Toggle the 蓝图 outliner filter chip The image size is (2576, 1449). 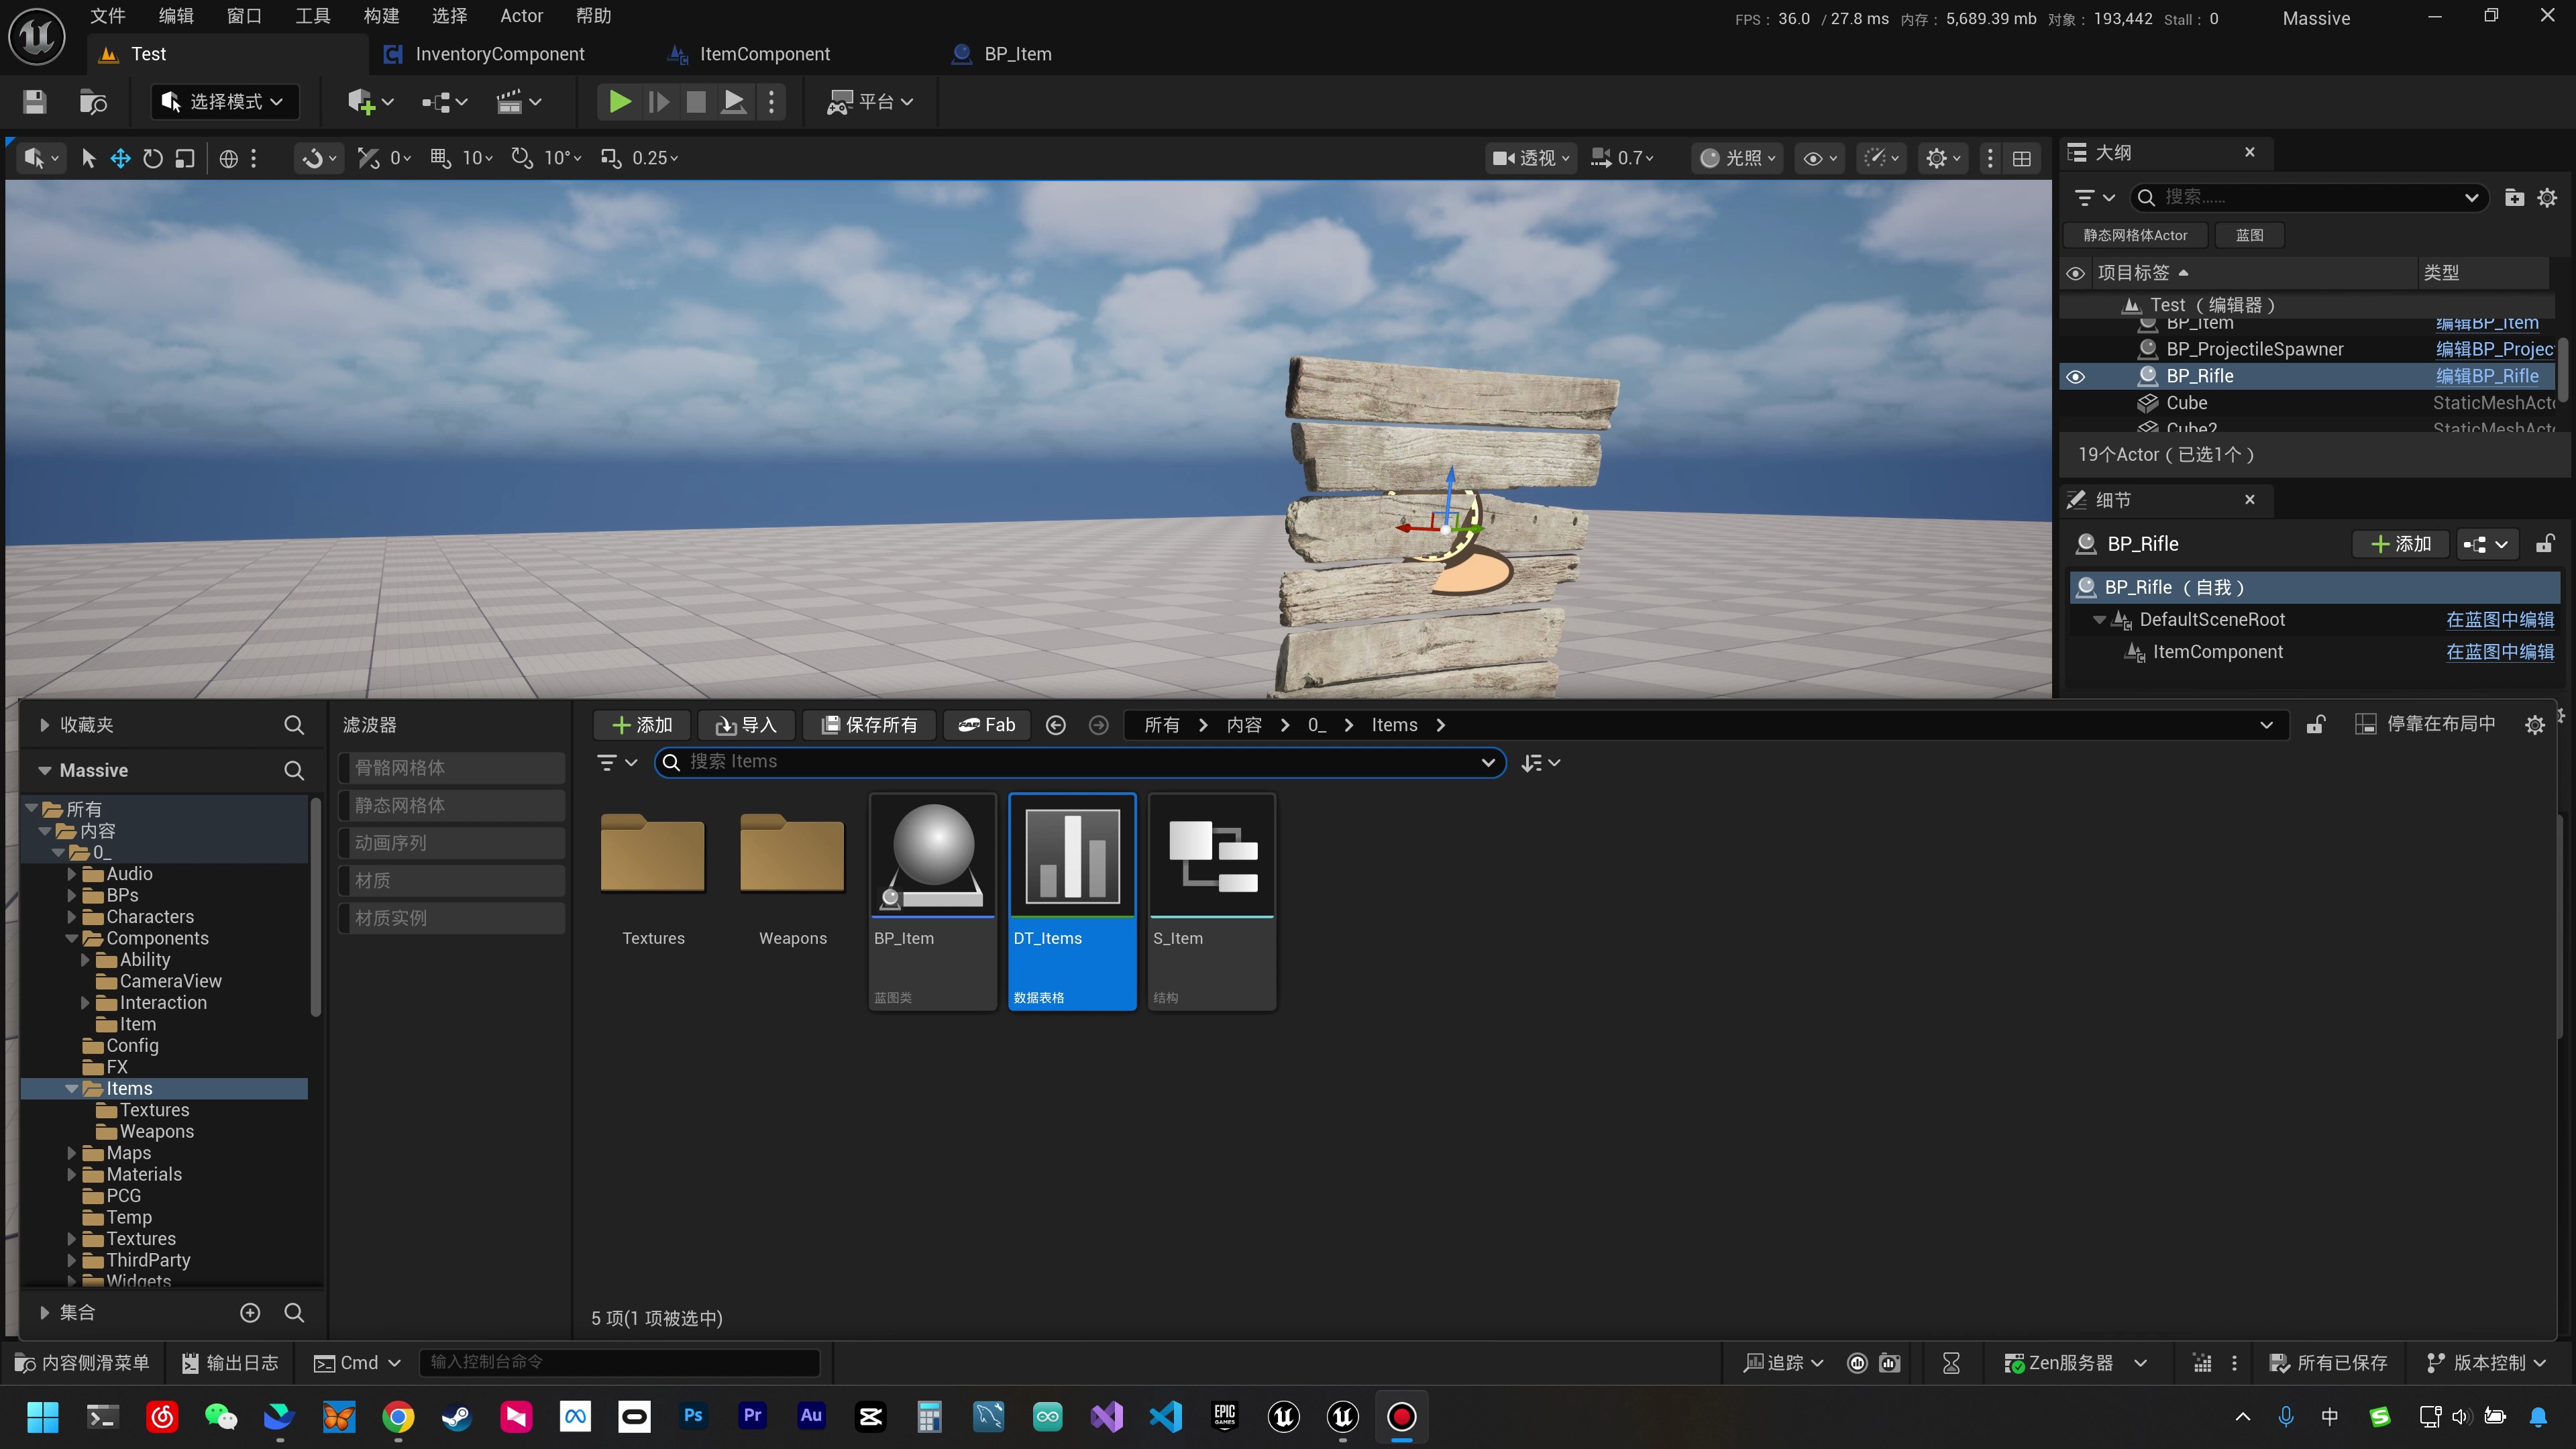pyautogui.click(x=2250, y=235)
